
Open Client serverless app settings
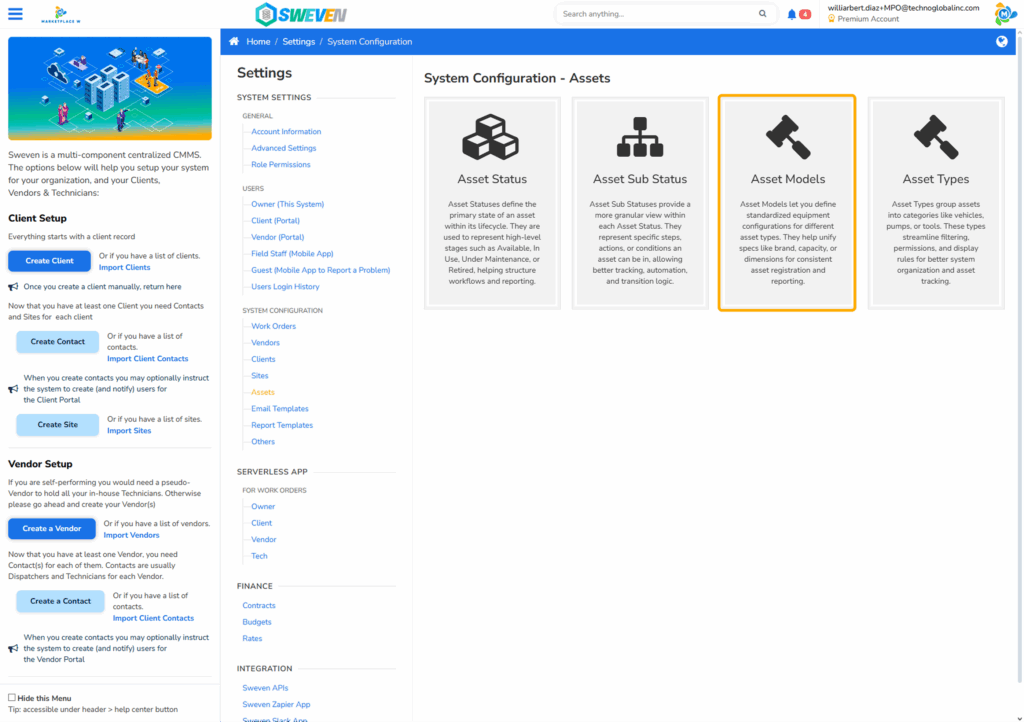coord(261,523)
